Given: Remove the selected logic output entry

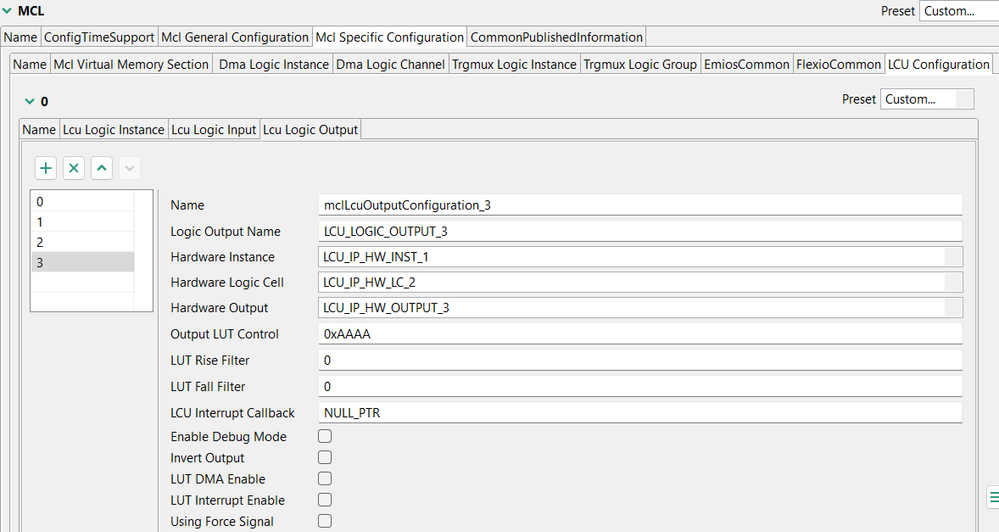Looking at the screenshot, I should pyautogui.click(x=74, y=168).
